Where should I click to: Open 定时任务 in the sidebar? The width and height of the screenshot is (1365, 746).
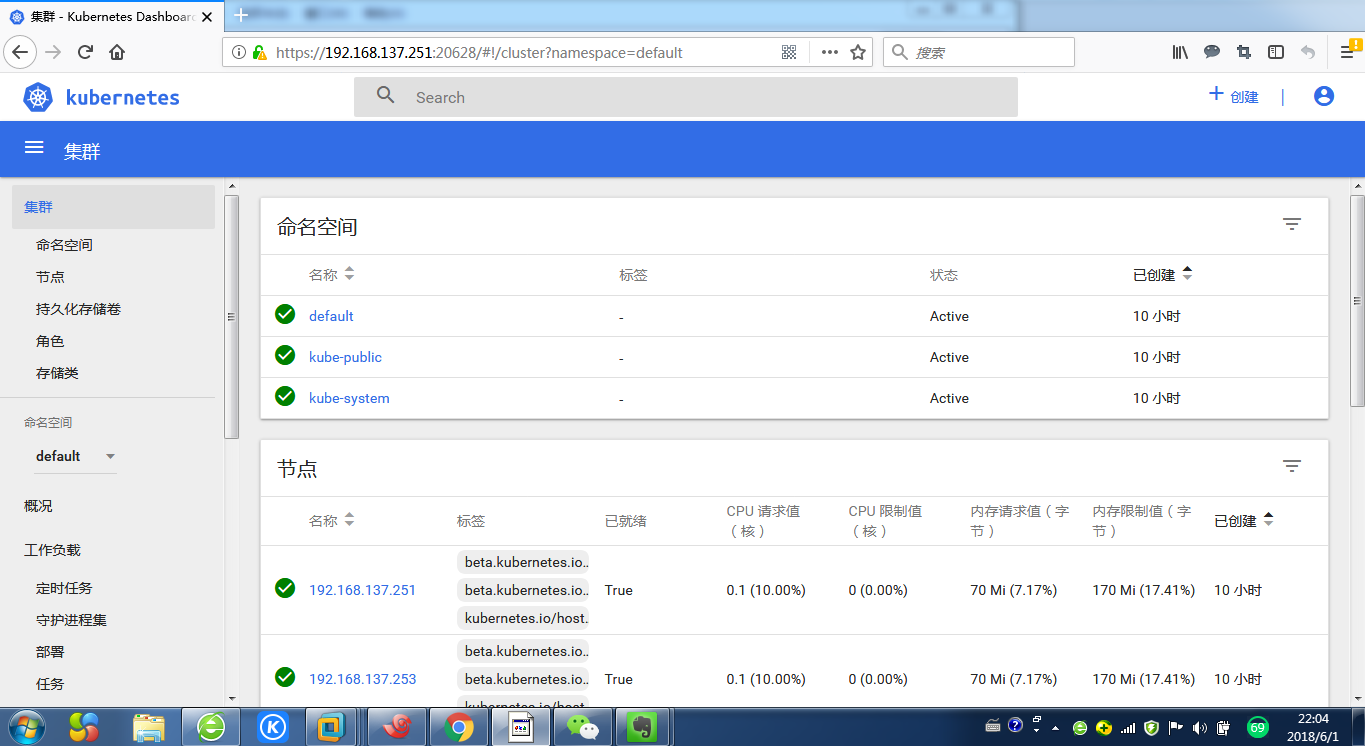tap(64, 588)
